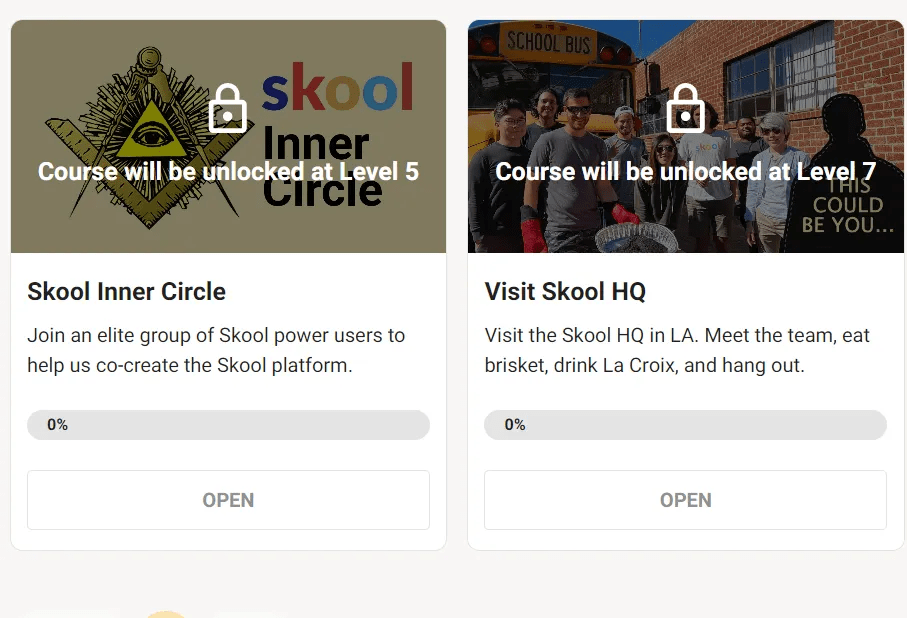Click the 0% label under Visit Skool HQ
The height and width of the screenshot is (618, 907).
tap(515, 425)
